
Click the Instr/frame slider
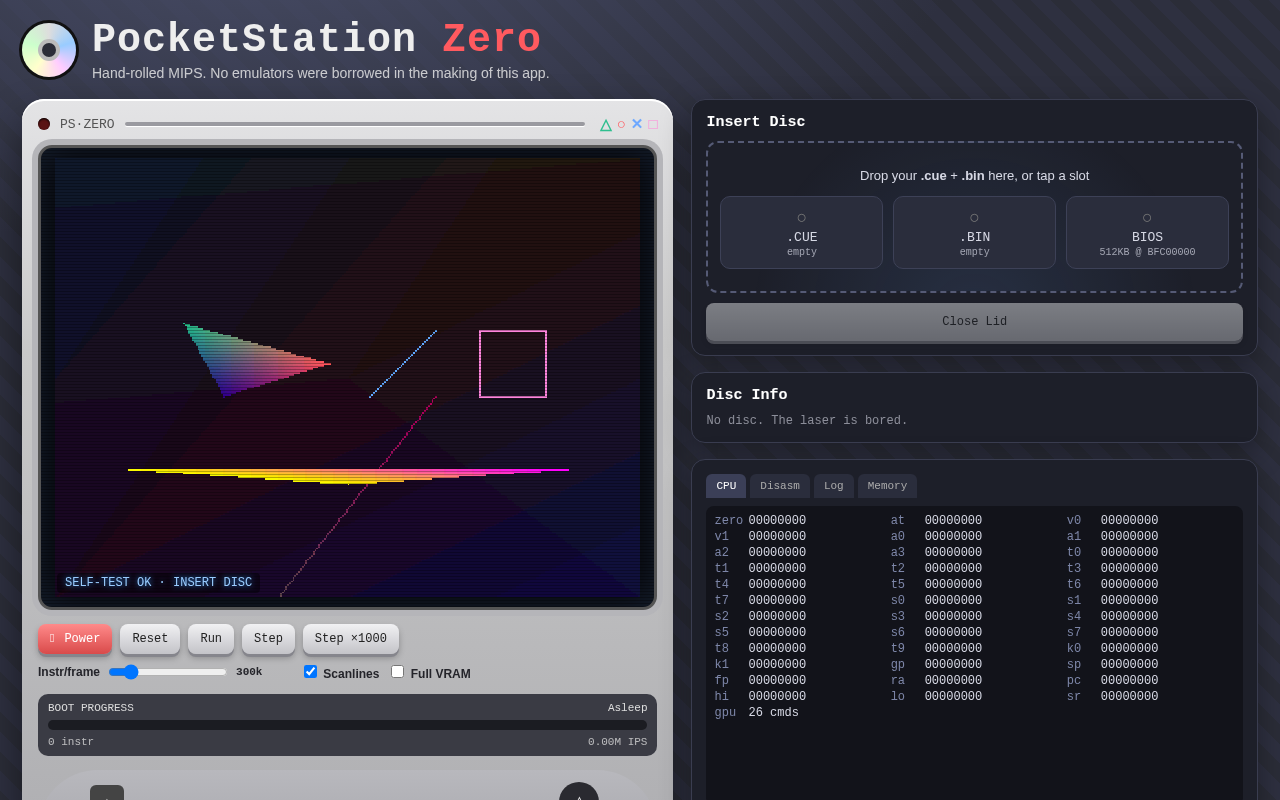[168, 672]
